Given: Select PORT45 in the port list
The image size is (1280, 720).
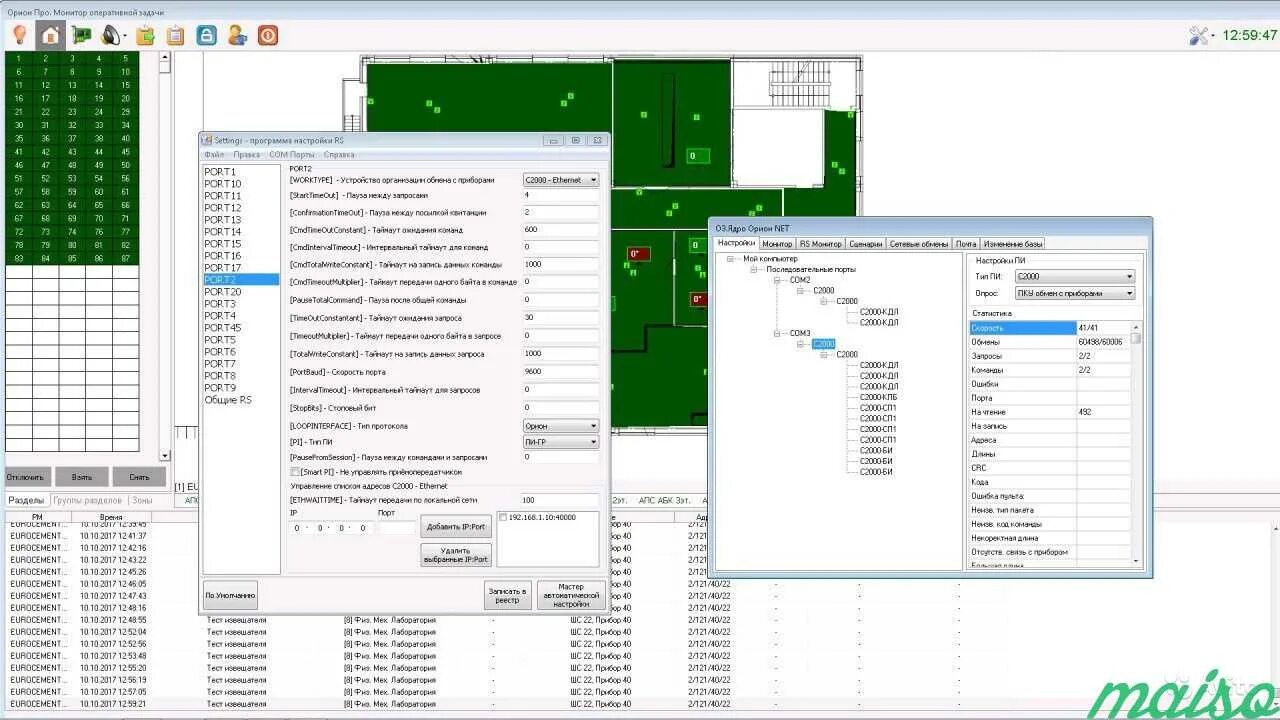Looking at the screenshot, I should 222,328.
